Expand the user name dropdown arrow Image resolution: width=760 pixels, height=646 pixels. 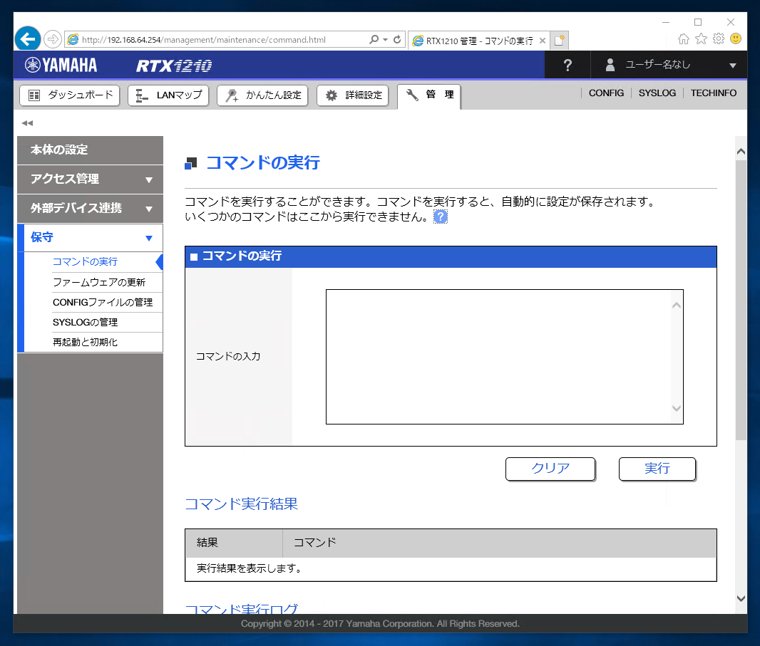pos(732,65)
